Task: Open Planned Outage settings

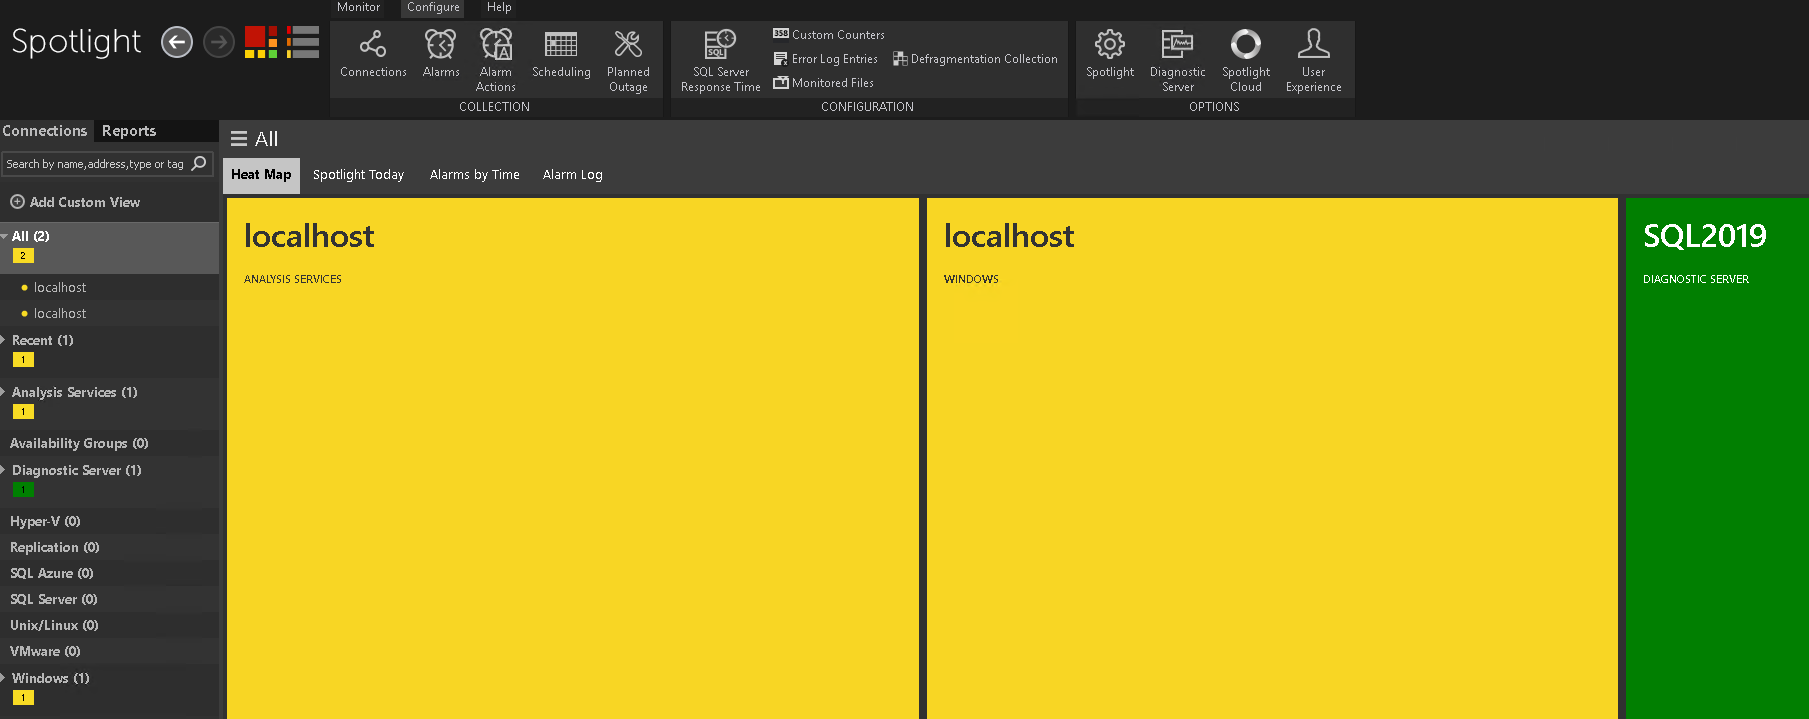Action: (628, 61)
